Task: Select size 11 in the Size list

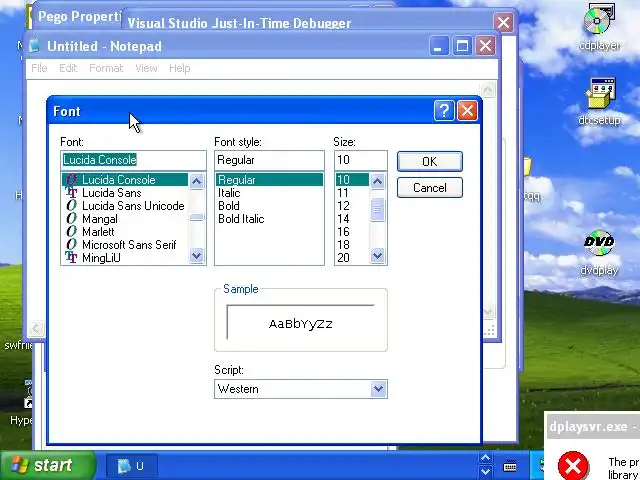Action: pos(352,193)
